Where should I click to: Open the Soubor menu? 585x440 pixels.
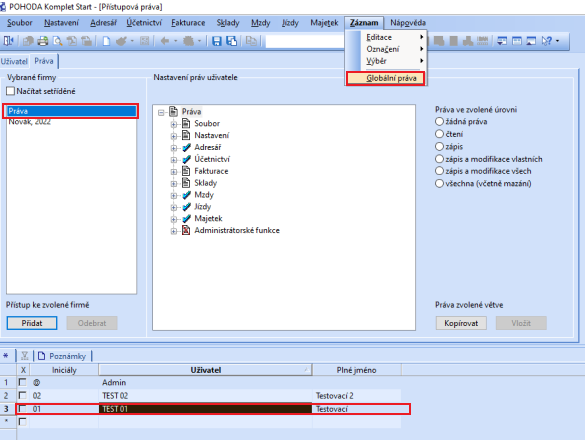(x=20, y=23)
